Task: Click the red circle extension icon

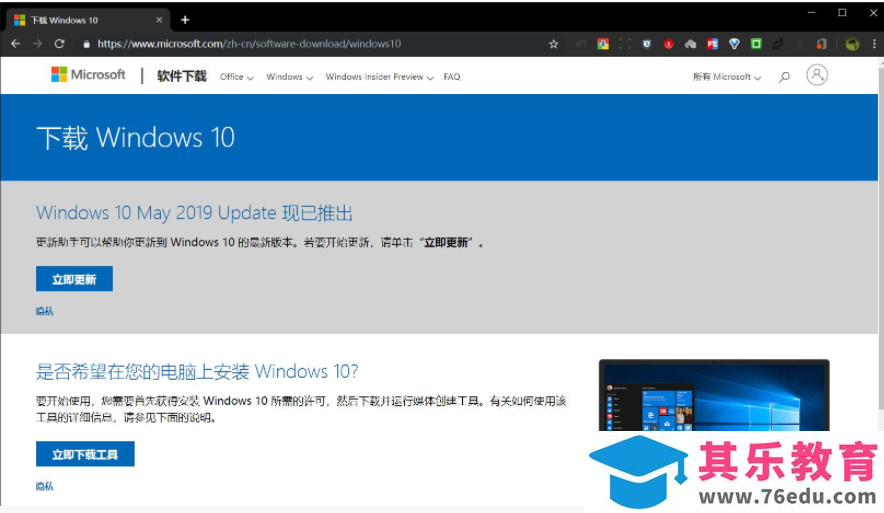Action: click(669, 44)
